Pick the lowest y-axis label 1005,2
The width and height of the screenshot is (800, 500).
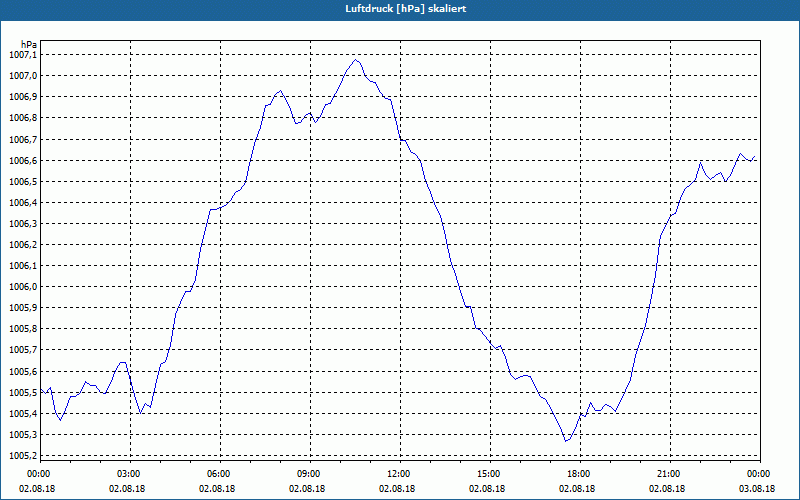point(23,456)
